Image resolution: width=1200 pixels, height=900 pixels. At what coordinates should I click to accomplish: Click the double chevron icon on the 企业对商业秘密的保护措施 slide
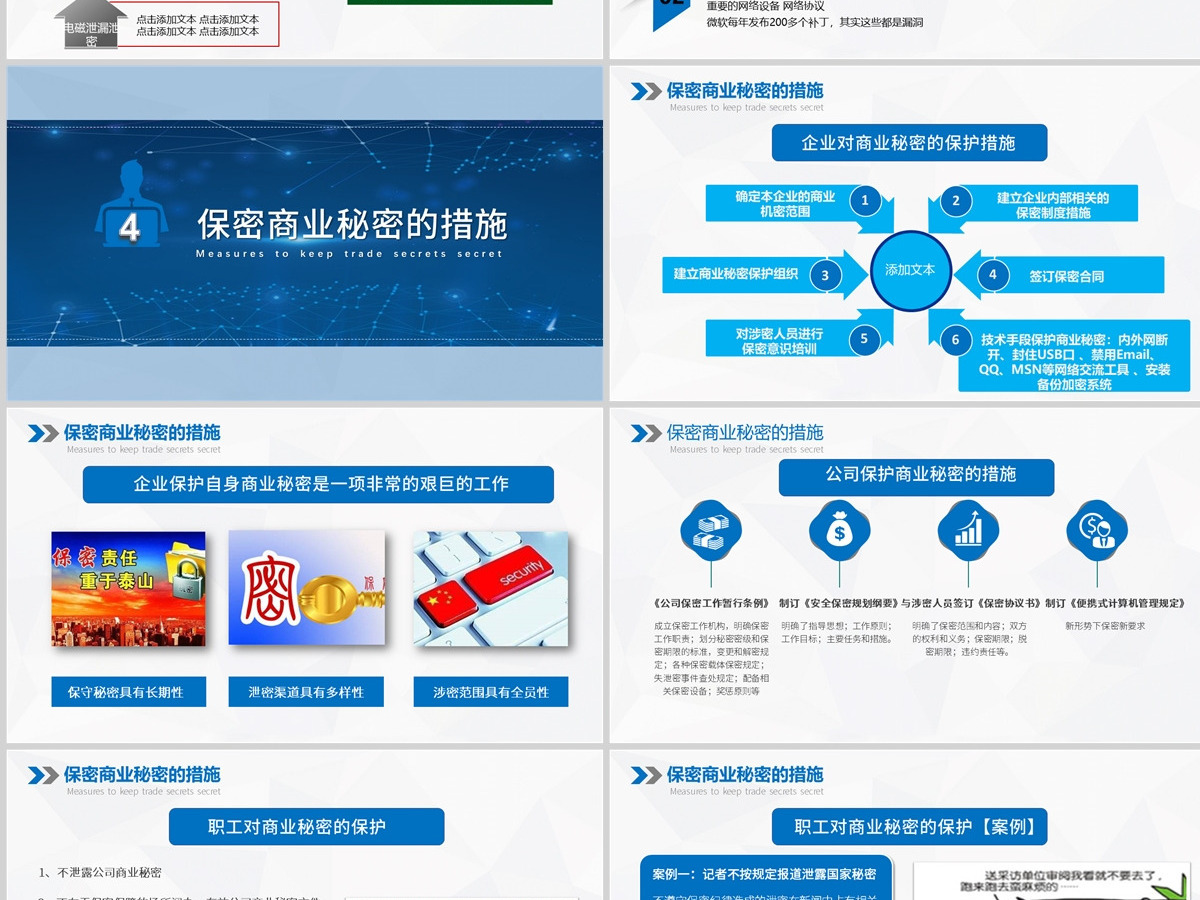(646, 92)
